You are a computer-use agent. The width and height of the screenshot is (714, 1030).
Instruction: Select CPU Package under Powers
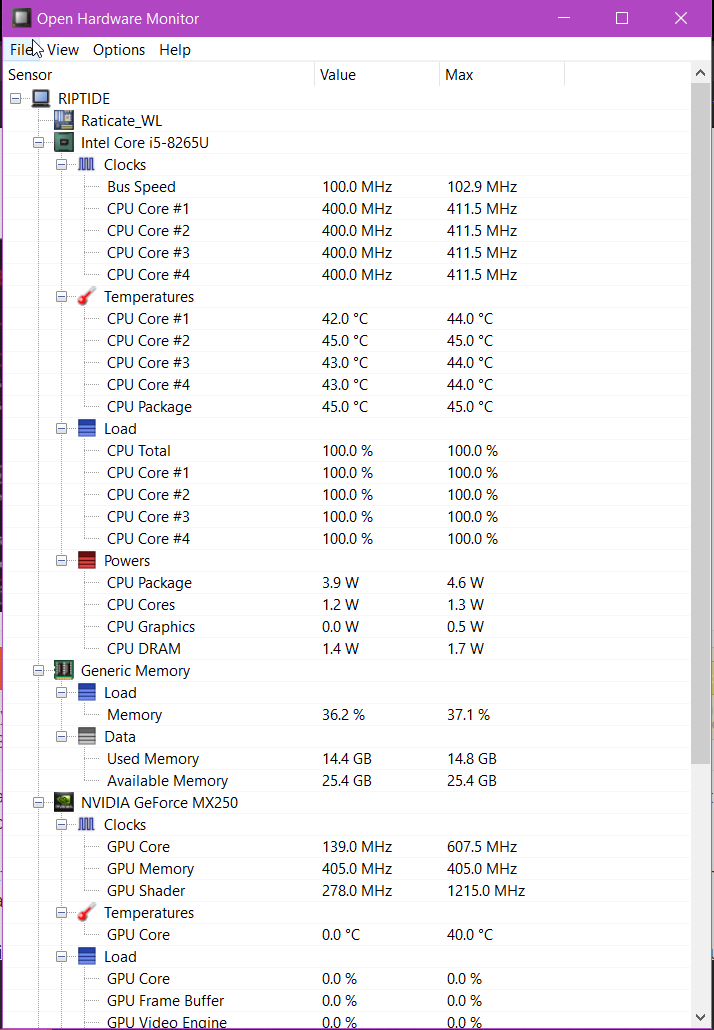347,583
